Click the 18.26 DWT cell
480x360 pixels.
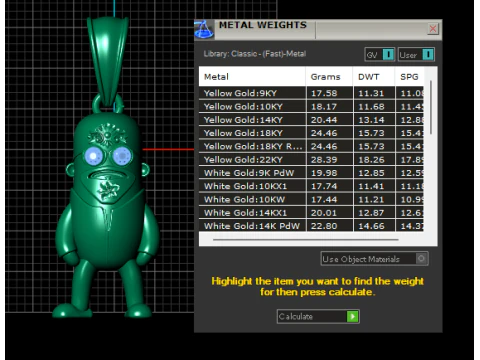pos(374,160)
